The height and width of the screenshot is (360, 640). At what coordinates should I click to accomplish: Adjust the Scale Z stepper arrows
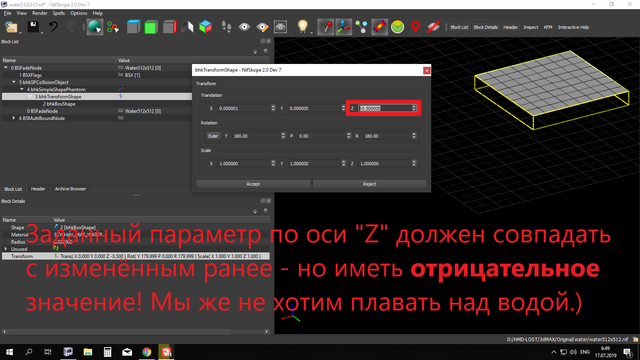(x=414, y=163)
